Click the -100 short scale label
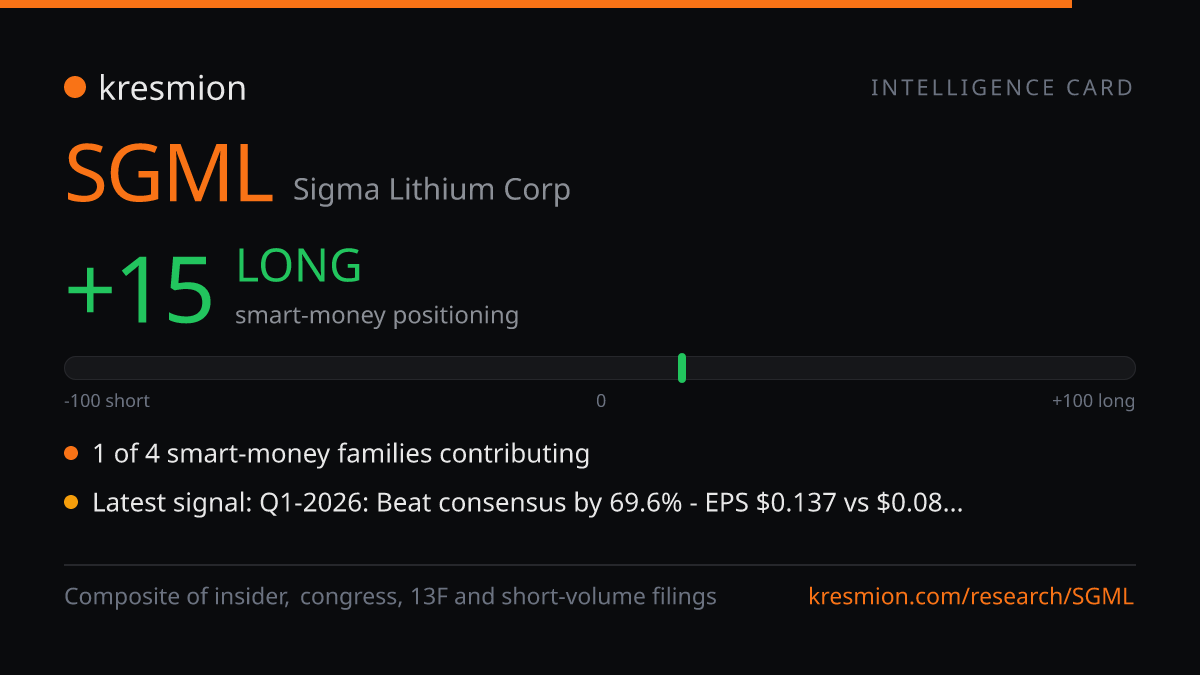The image size is (1200, 675). [107, 401]
